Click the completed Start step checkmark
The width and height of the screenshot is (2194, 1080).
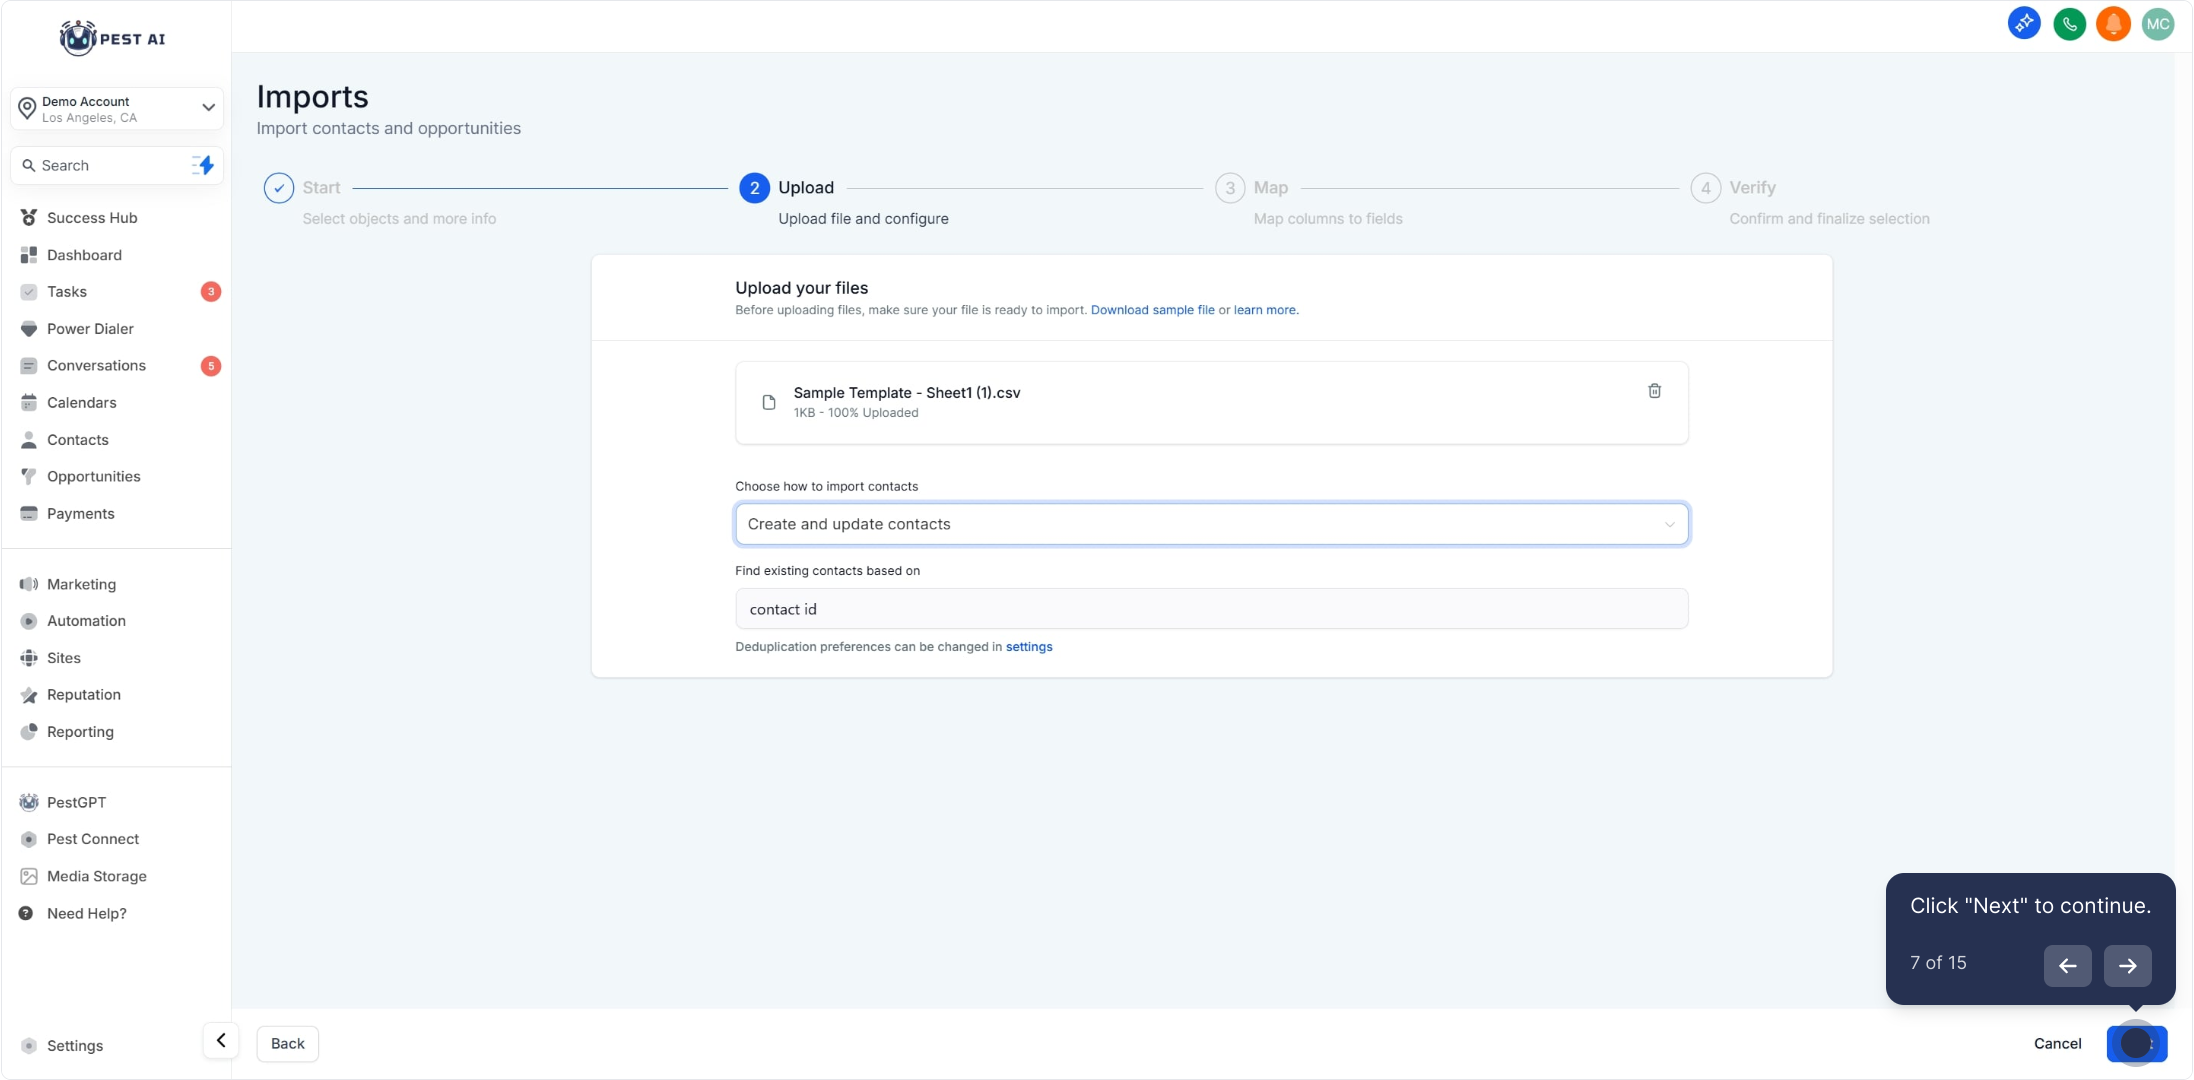[x=279, y=188]
